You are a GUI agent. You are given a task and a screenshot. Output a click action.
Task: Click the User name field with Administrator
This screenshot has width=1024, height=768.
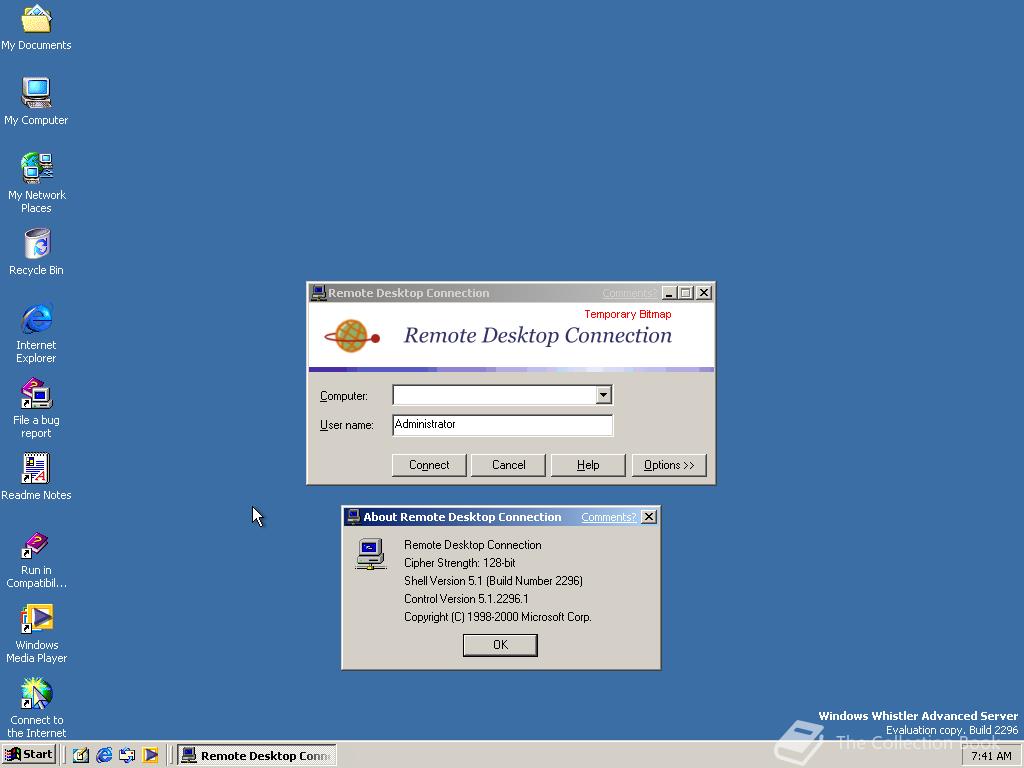point(502,424)
